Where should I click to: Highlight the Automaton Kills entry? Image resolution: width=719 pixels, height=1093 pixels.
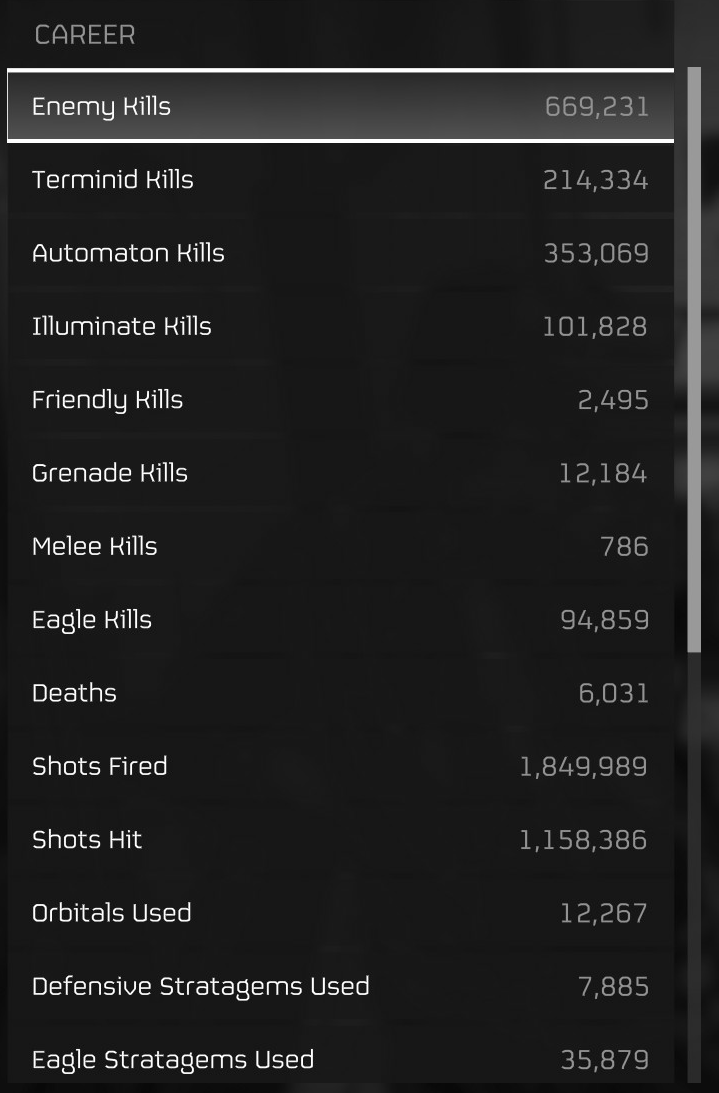(340, 253)
